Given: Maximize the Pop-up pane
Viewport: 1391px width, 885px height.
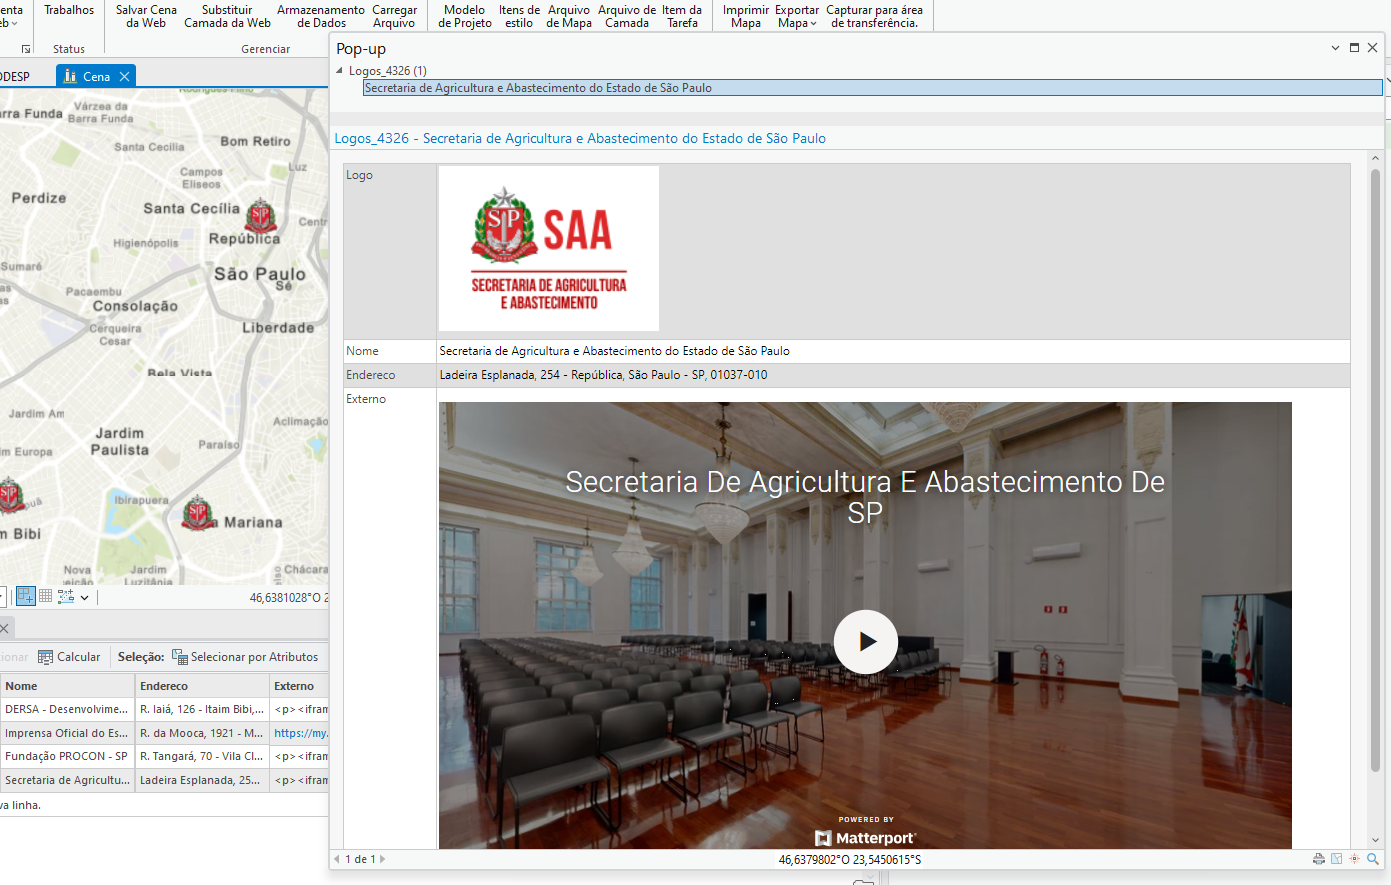Looking at the screenshot, I should [x=1354, y=48].
